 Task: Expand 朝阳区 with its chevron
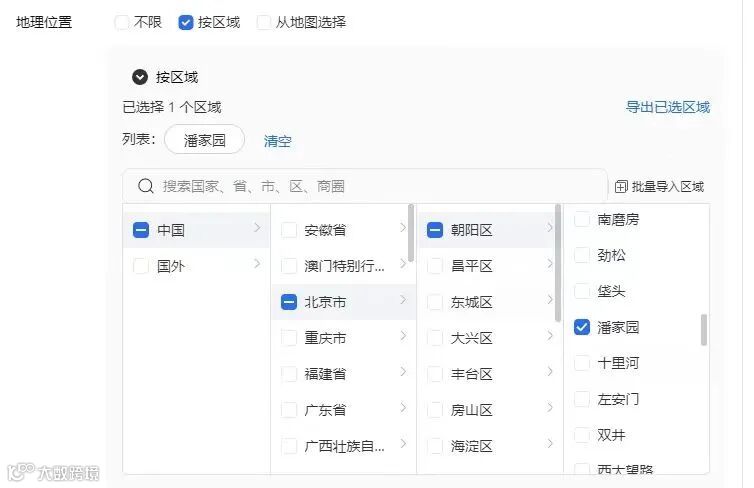(x=550, y=227)
